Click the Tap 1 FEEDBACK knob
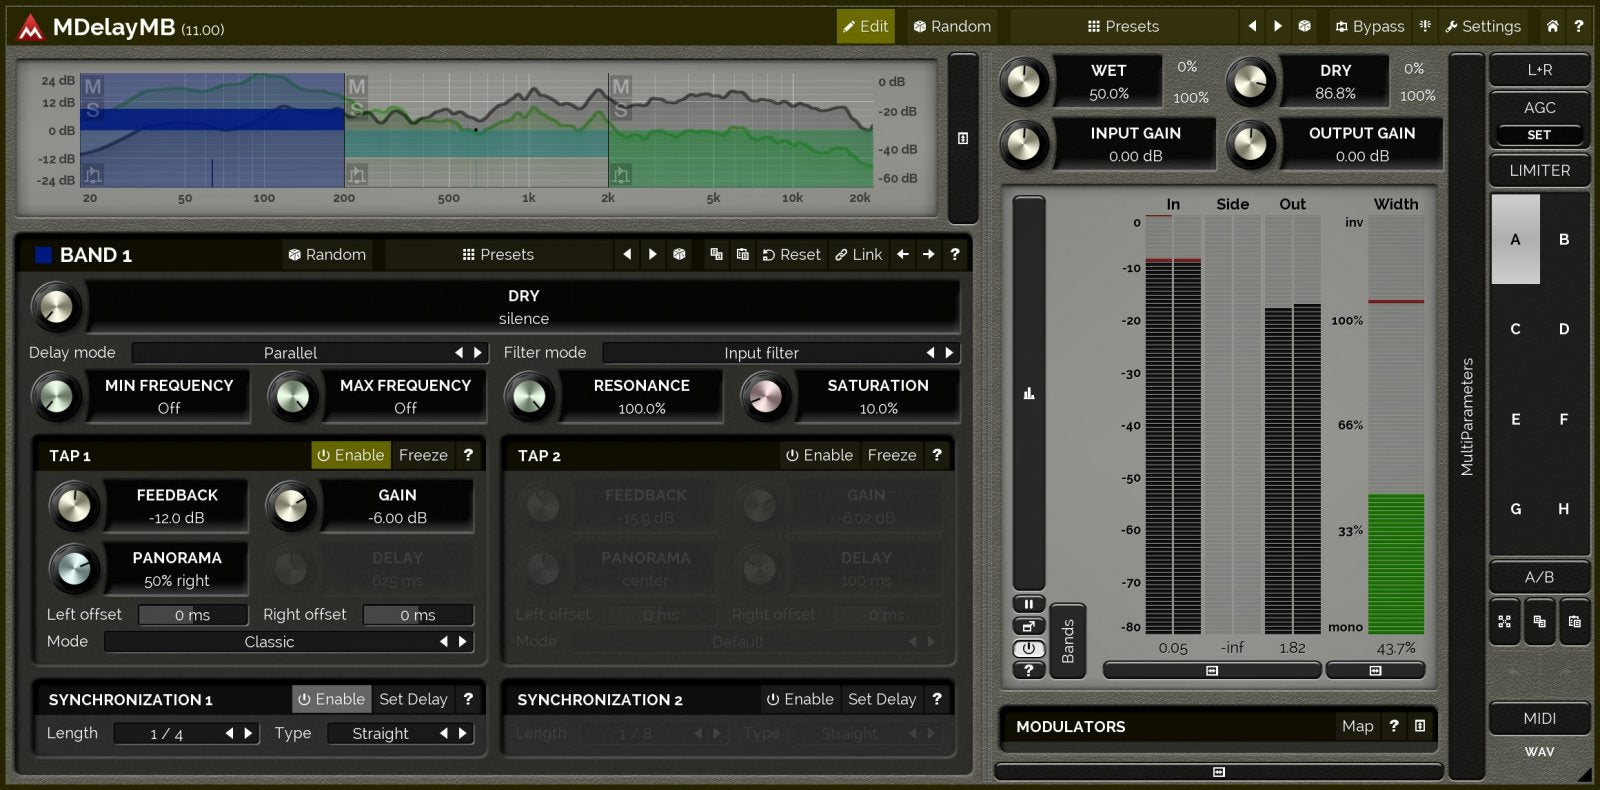Image resolution: width=1600 pixels, height=790 pixels. (x=74, y=506)
